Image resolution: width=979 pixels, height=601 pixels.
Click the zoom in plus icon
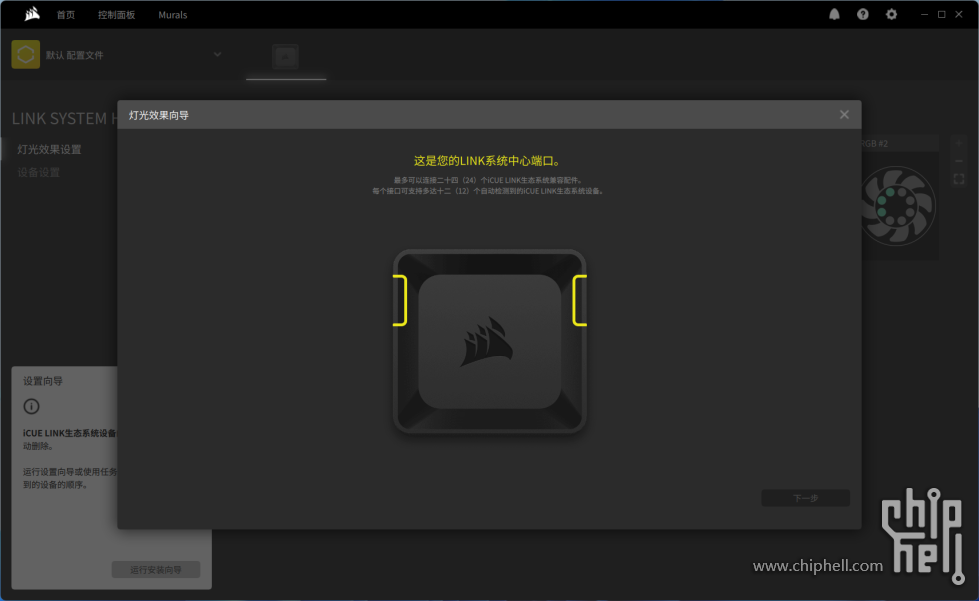[959, 143]
